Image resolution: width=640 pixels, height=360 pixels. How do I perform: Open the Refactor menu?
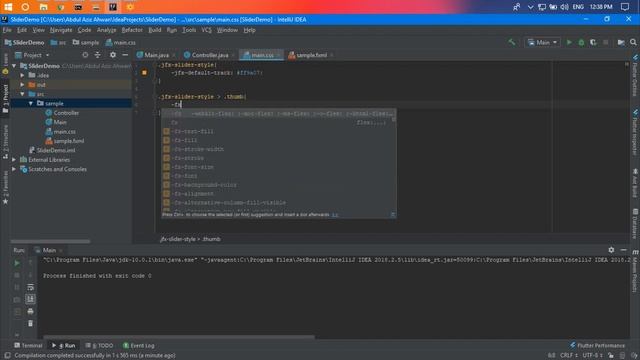[x=132, y=30]
